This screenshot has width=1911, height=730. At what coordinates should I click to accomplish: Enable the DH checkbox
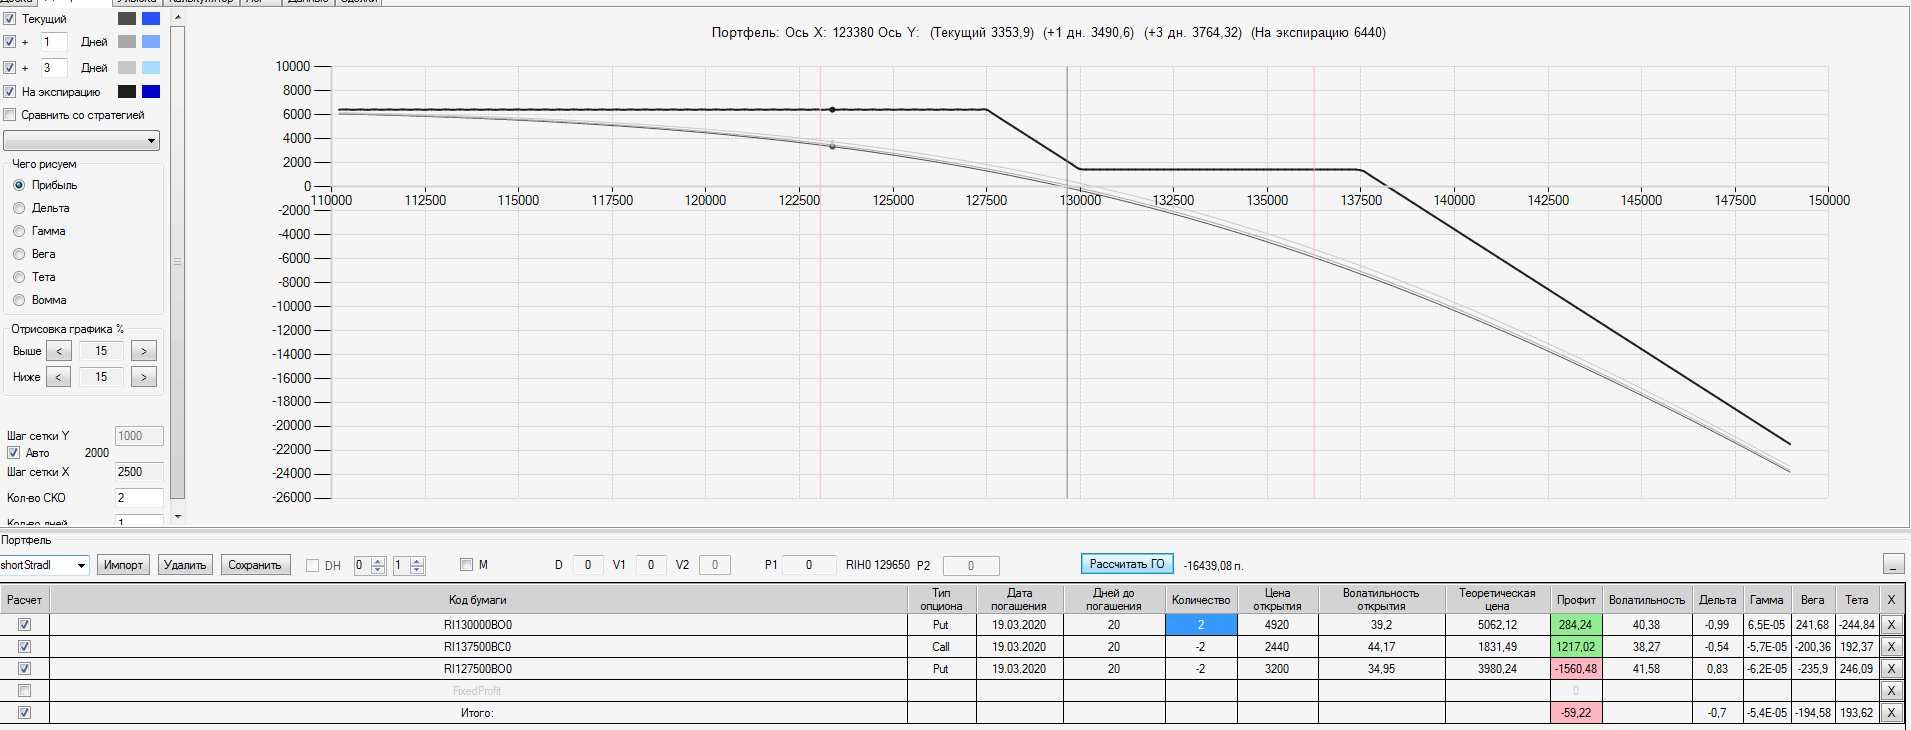click(x=312, y=565)
